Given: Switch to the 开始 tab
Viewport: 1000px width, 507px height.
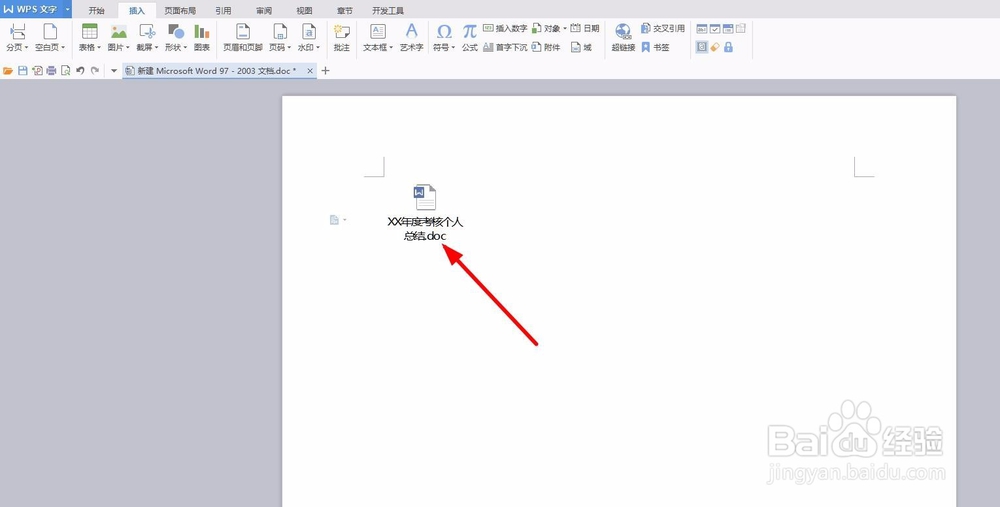Looking at the screenshot, I should click(96, 11).
